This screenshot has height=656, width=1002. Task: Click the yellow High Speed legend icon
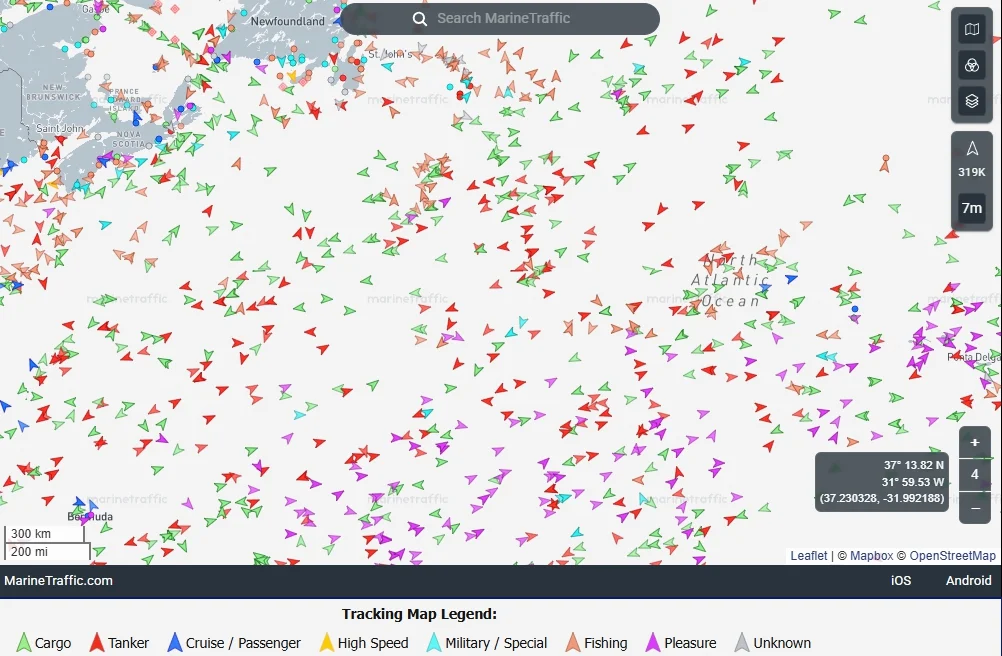(x=327, y=643)
